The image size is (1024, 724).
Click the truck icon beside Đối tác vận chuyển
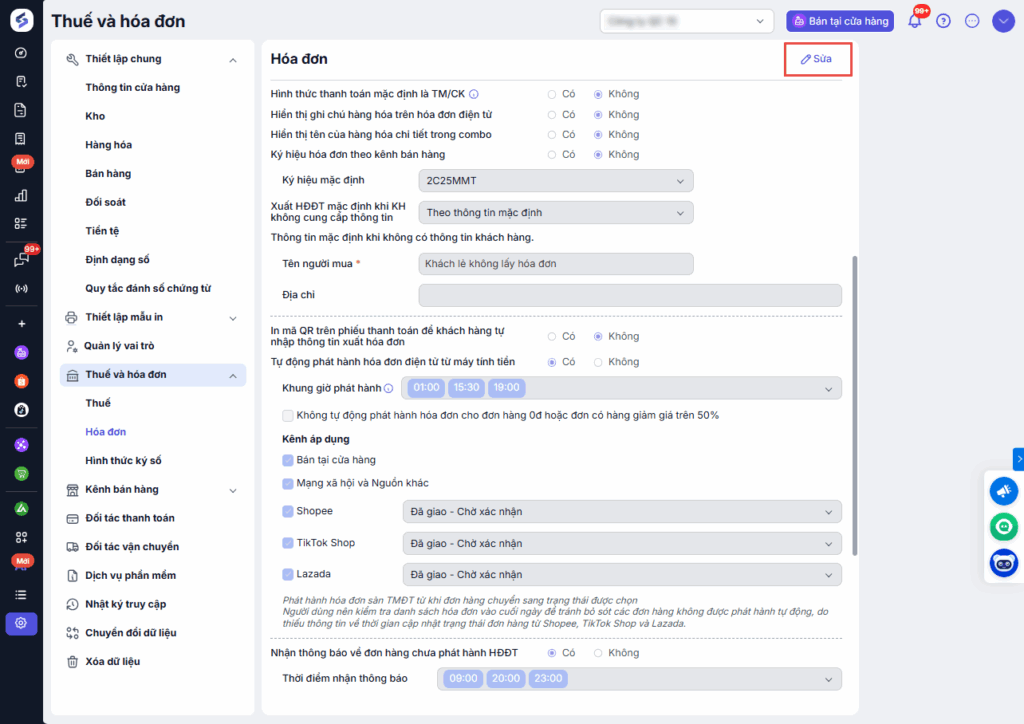pos(72,546)
